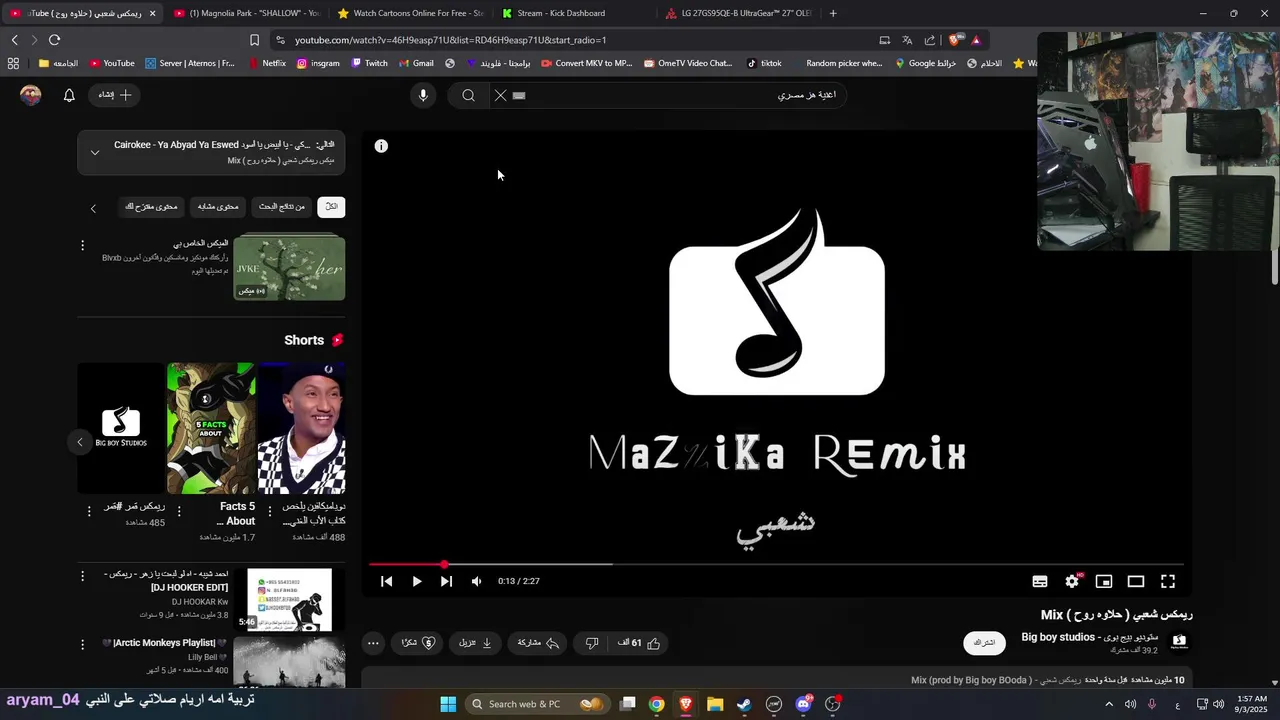The image size is (1280, 720).
Task: Select the 'محتوى مشابه' filter chip
Action: (218, 207)
